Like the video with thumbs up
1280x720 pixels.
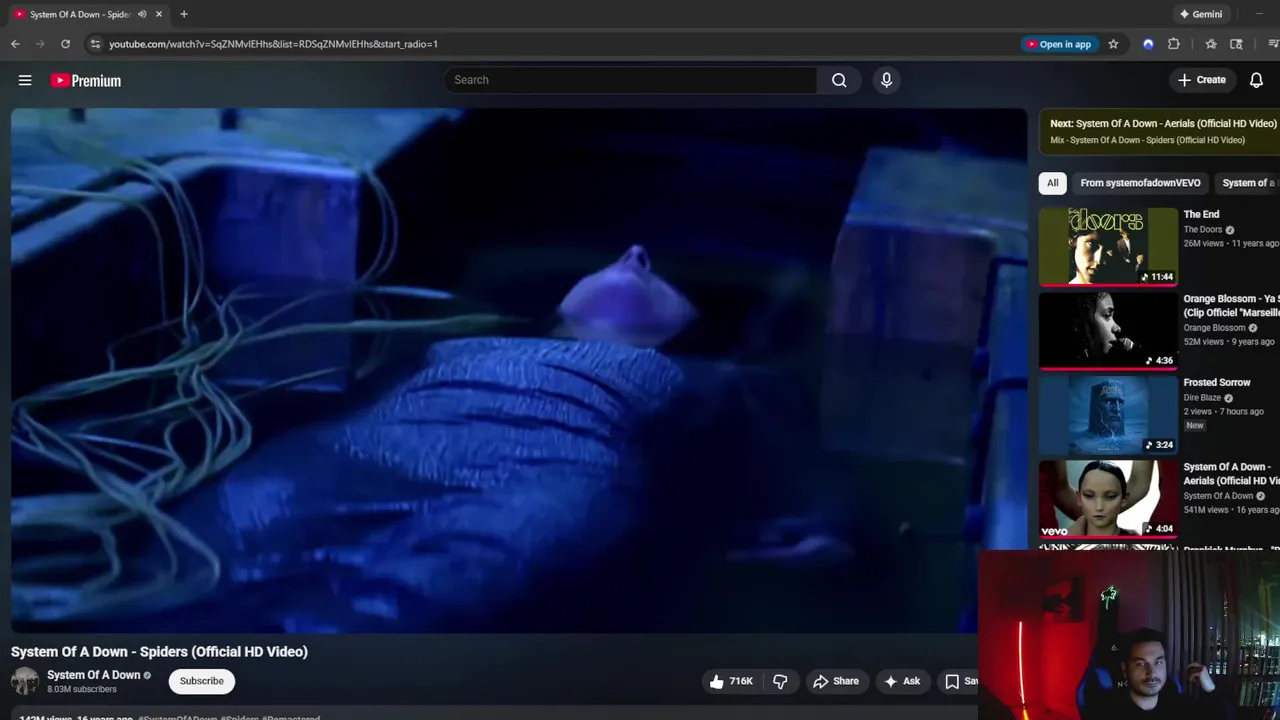[x=716, y=681]
